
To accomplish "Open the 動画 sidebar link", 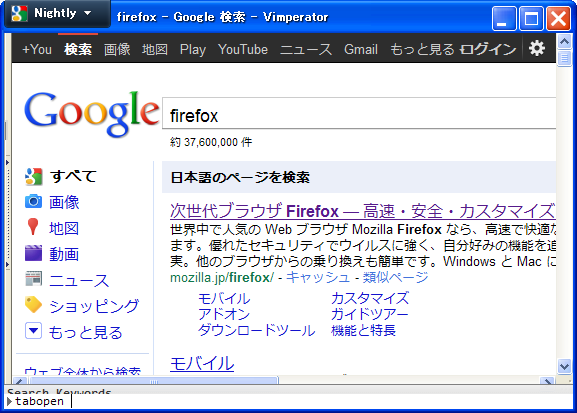I will tap(64, 254).
